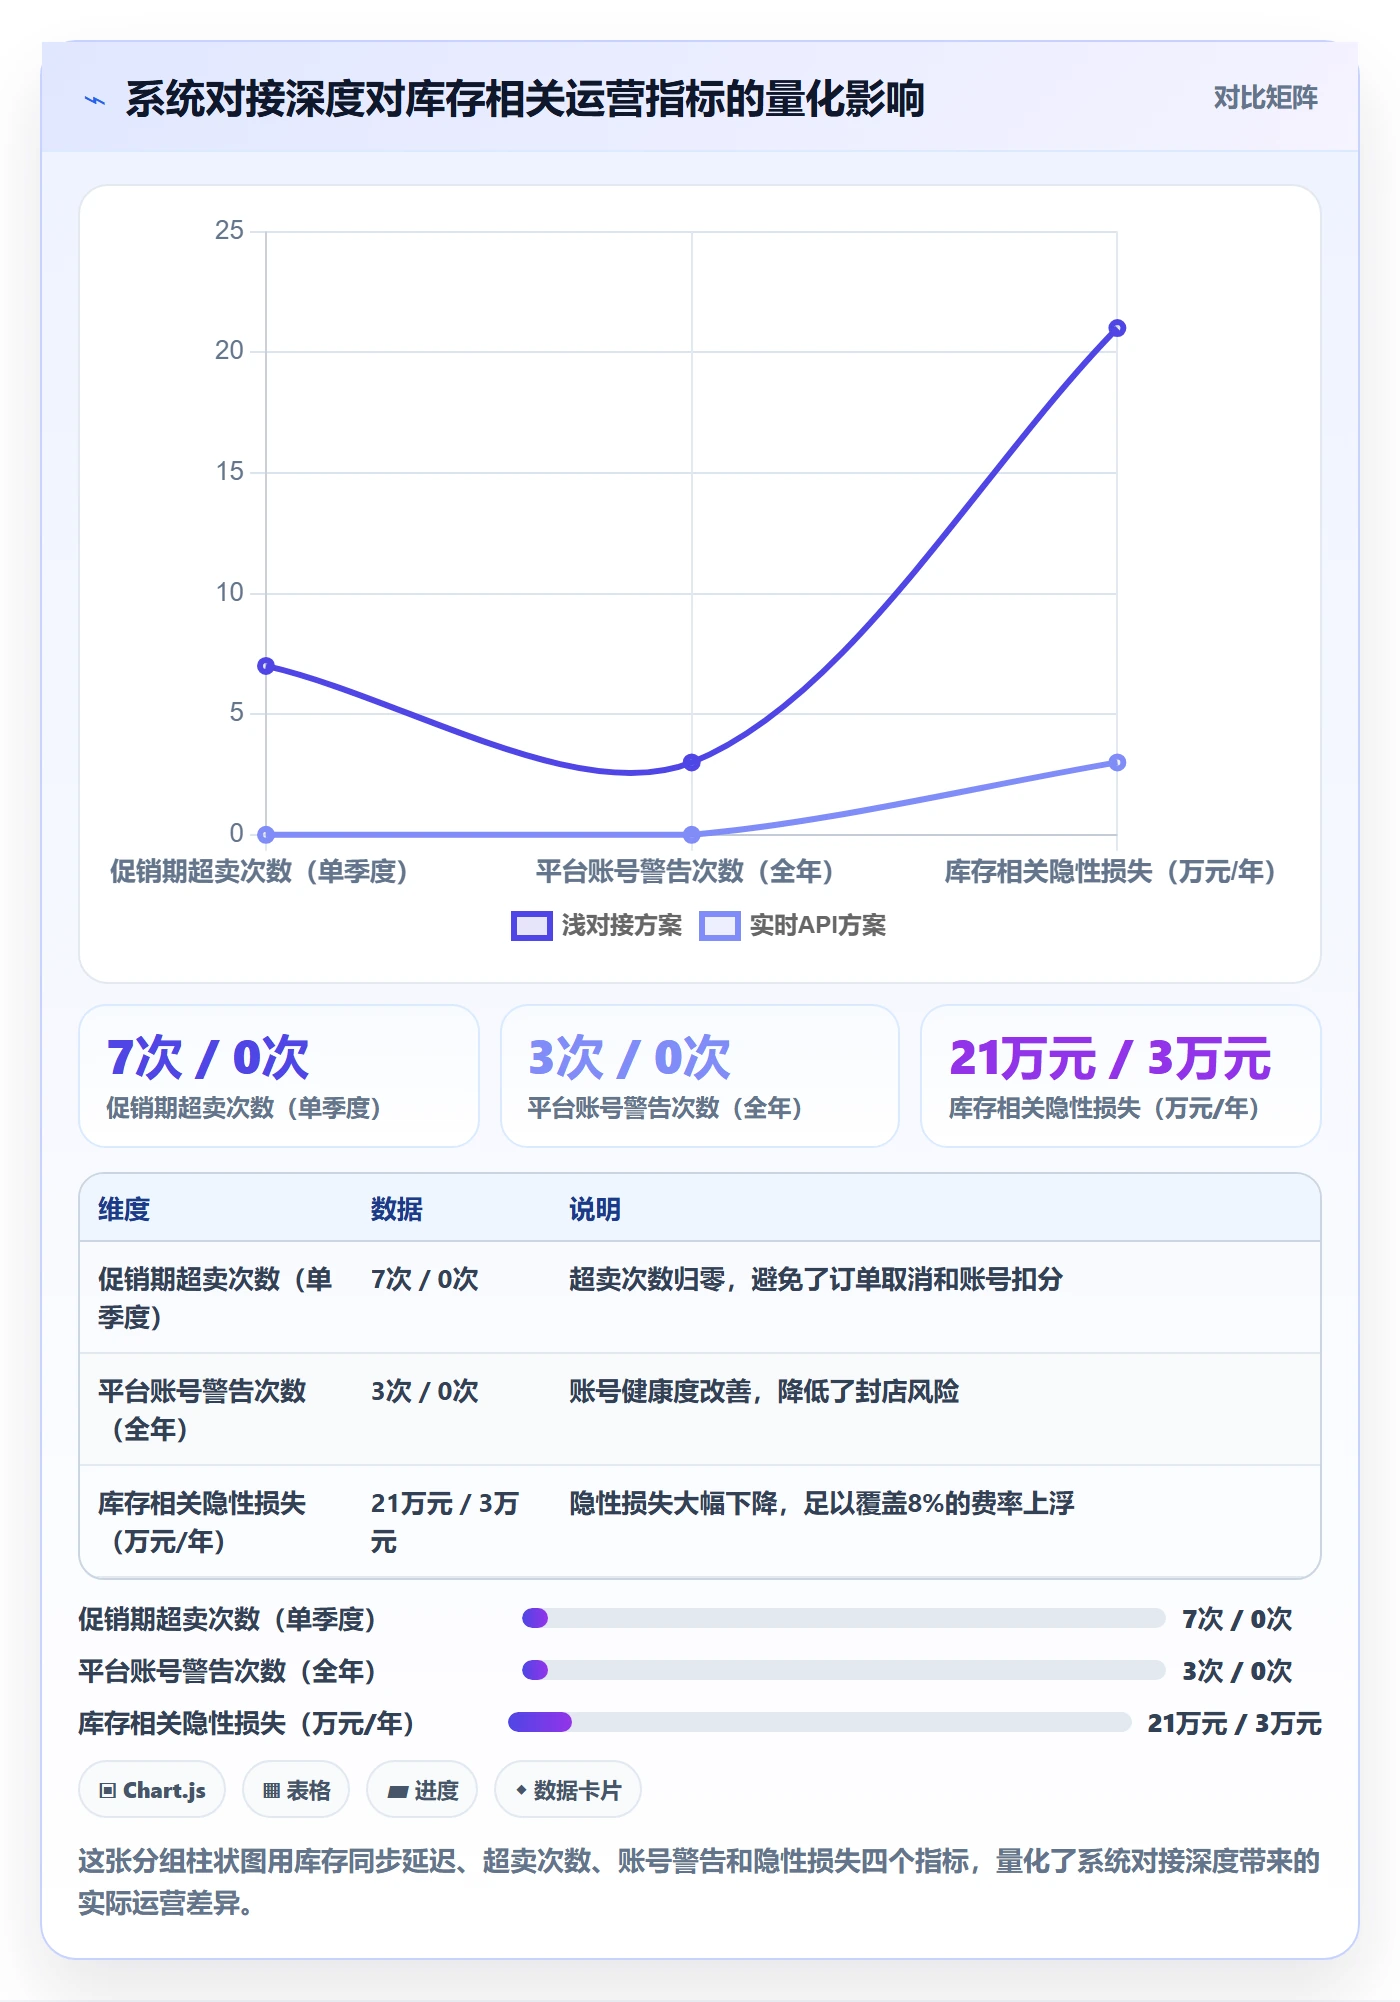Select table cell 超卖次数归零，避免了订单取消和账号扣分
1400x2002 pixels.
pyautogui.click(x=816, y=1279)
